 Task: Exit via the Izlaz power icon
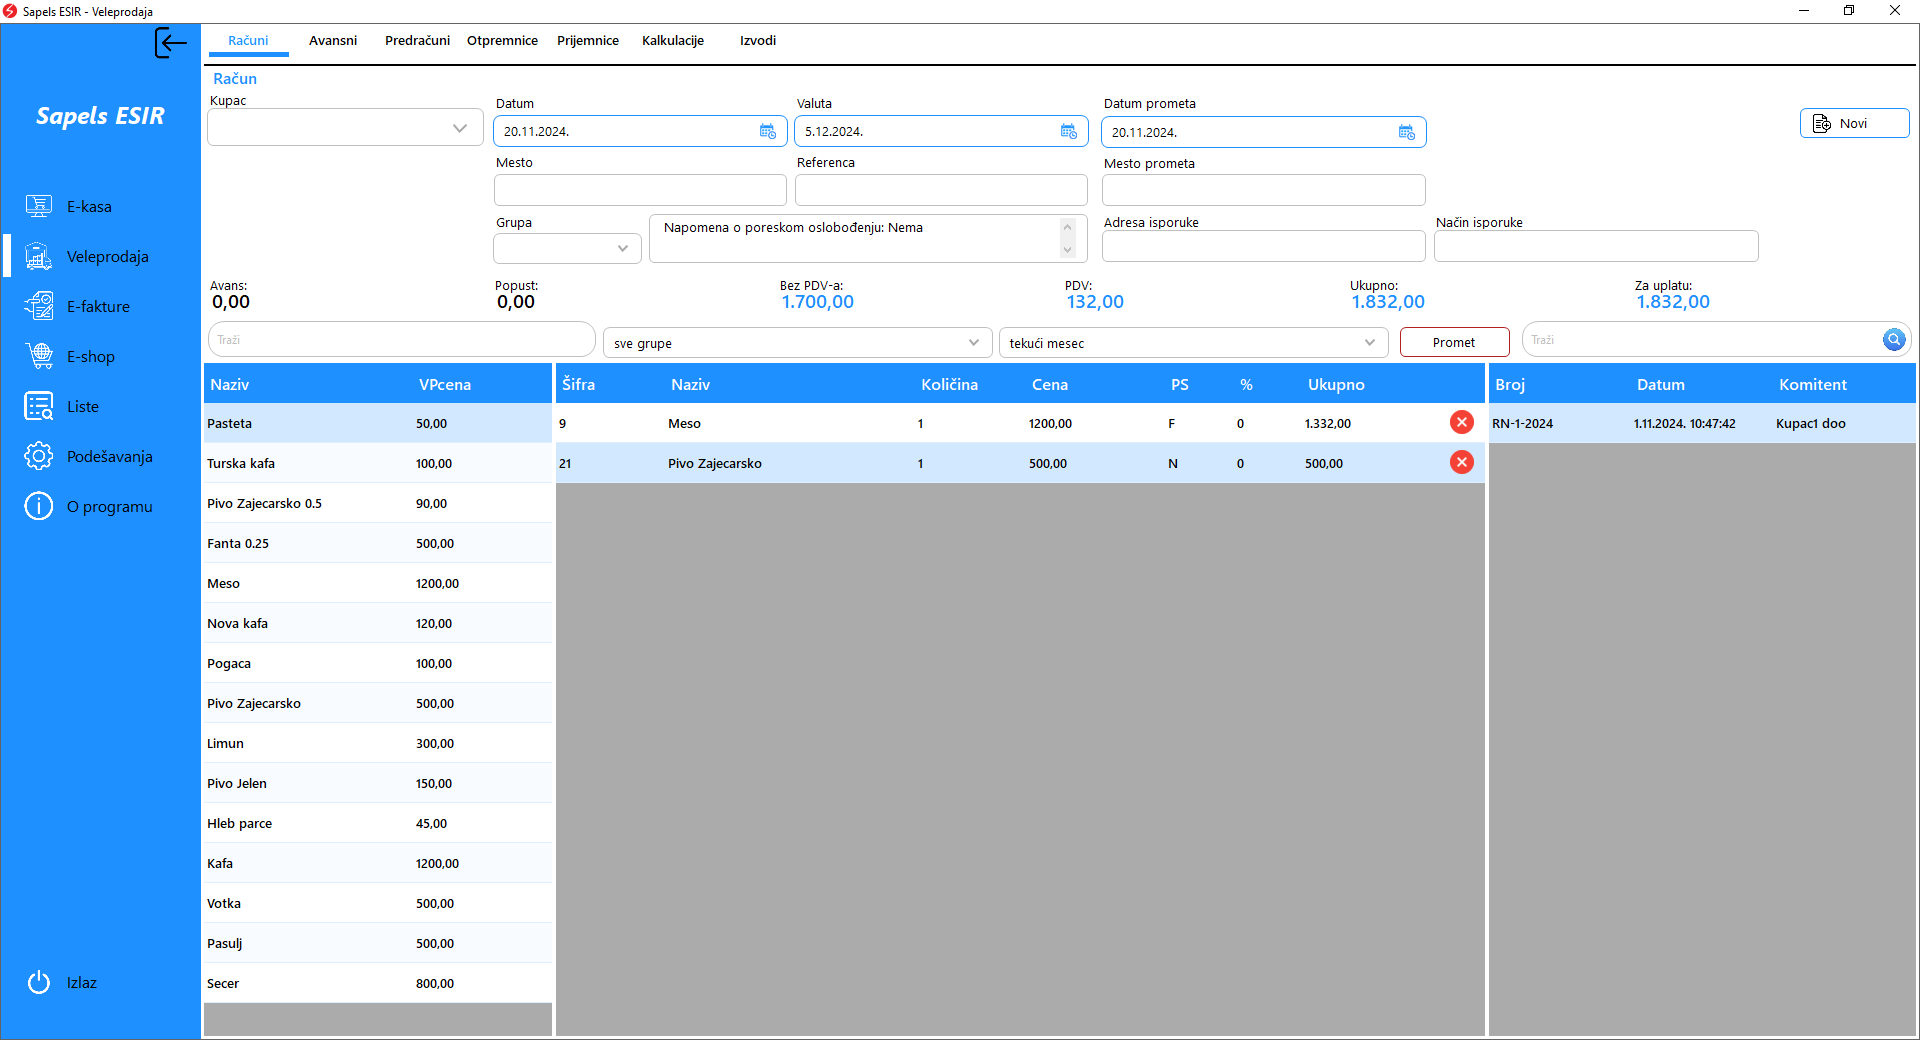click(x=39, y=982)
